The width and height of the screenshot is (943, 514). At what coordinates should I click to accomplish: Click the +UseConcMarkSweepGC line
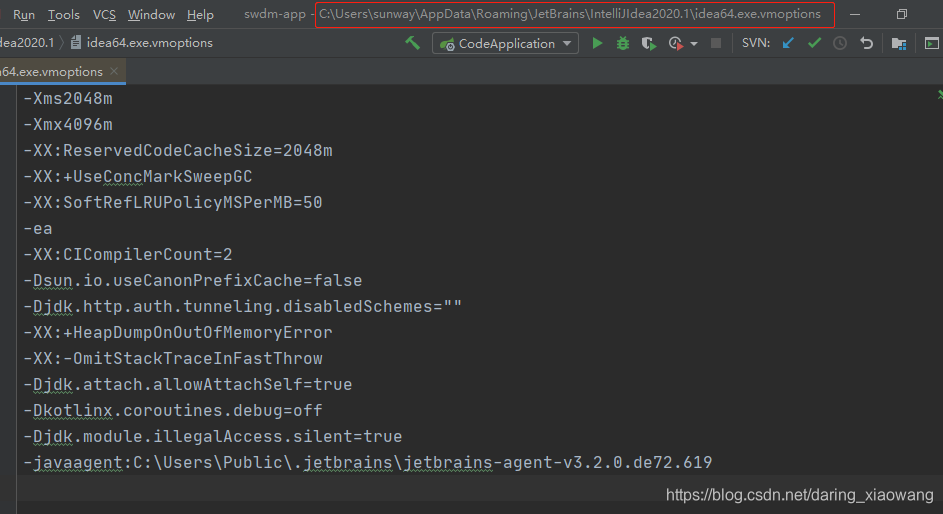[x=138, y=176]
